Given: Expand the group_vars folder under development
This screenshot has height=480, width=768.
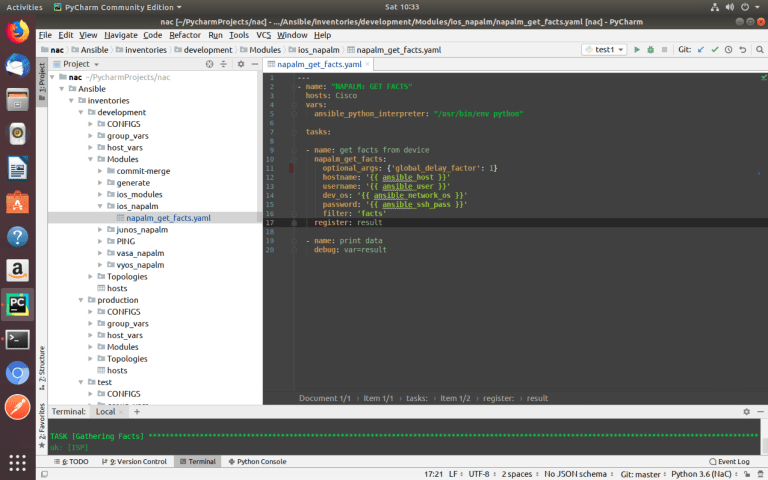Looking at the screenshot, I should [91, 136].
